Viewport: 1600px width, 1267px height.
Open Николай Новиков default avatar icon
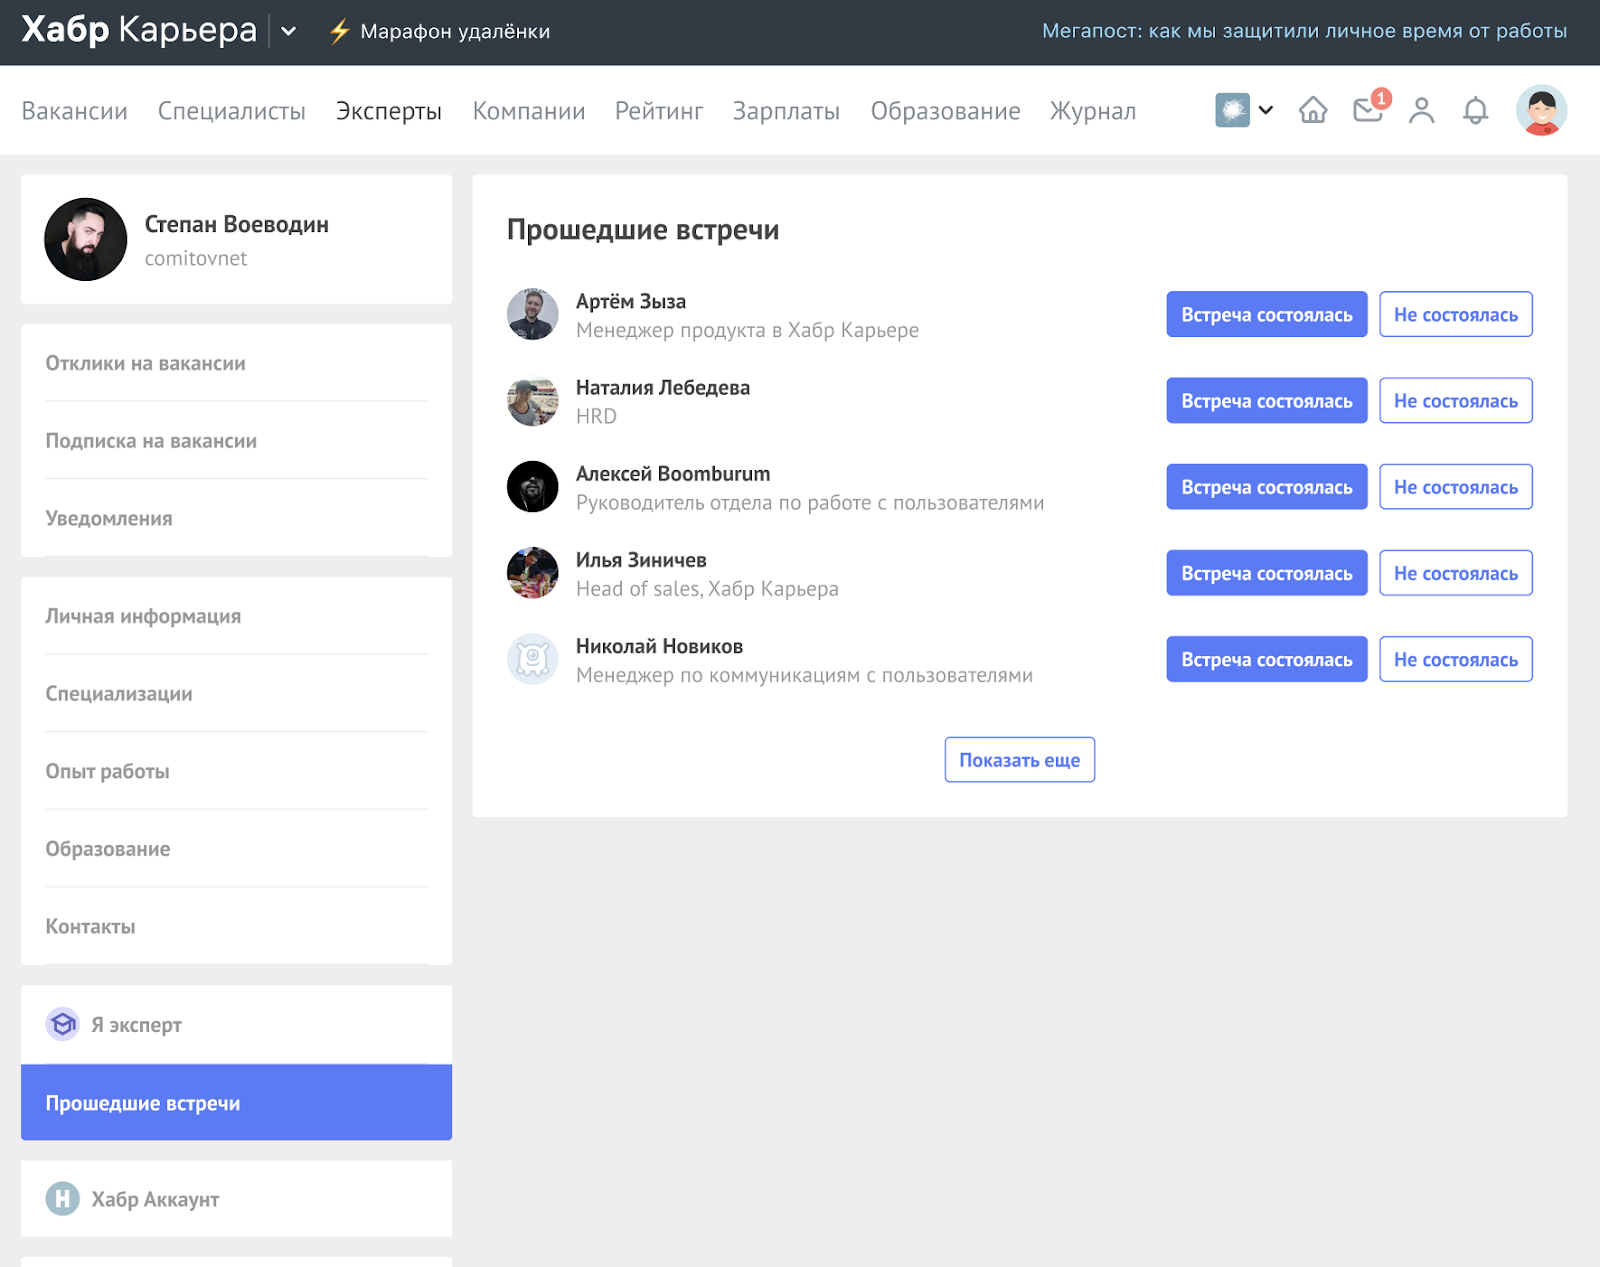point(533,659)
